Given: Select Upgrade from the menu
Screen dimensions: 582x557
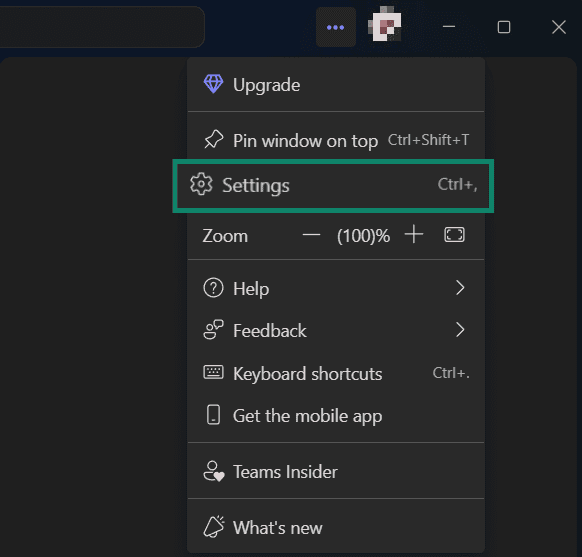Looking at the screenshot, I should [x=336, y=85].
